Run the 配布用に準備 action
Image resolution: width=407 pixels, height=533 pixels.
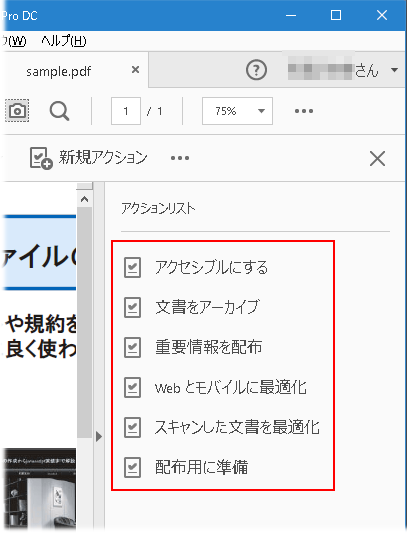[x=201, y=467]
